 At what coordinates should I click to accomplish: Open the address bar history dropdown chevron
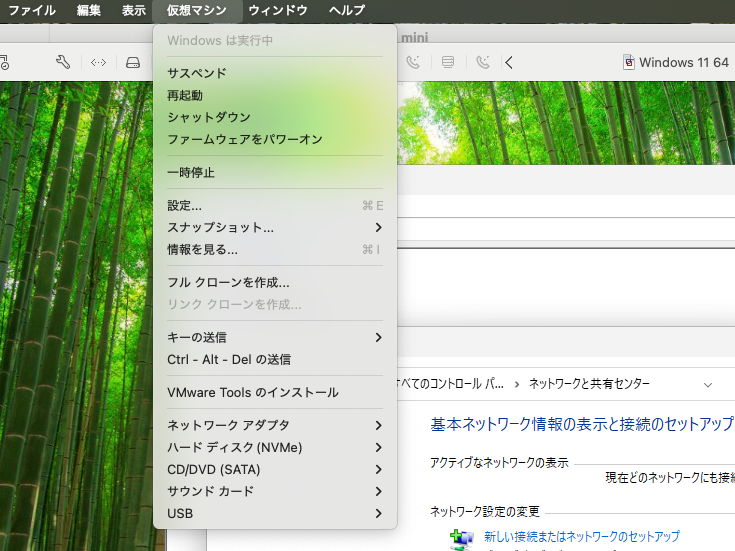[708, 384]
